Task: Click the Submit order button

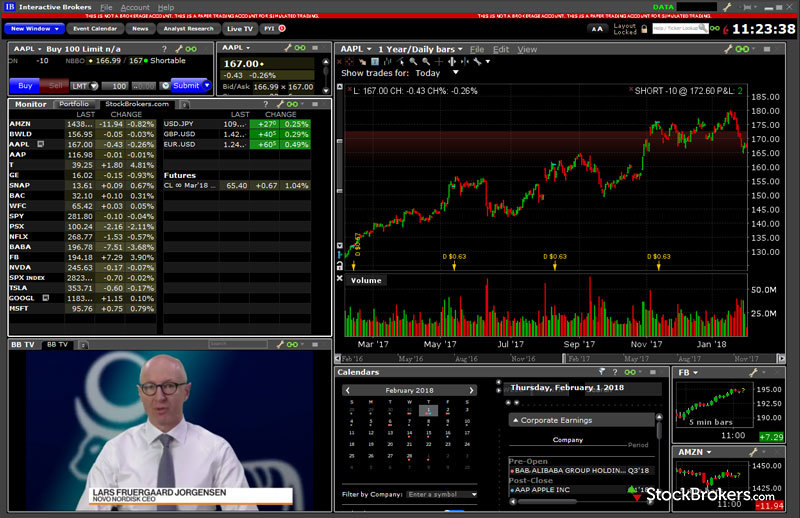Action: 186,85
